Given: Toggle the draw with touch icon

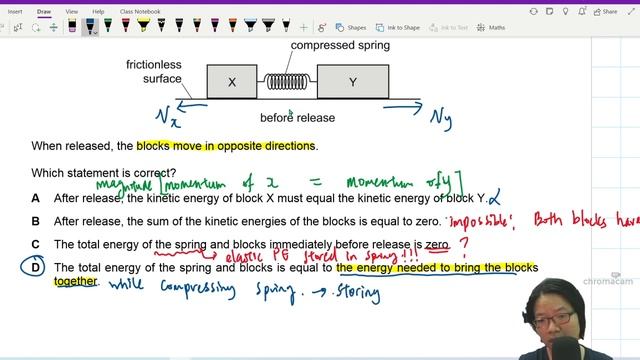Looking at the screenshot, I should [x=322, y=27].
